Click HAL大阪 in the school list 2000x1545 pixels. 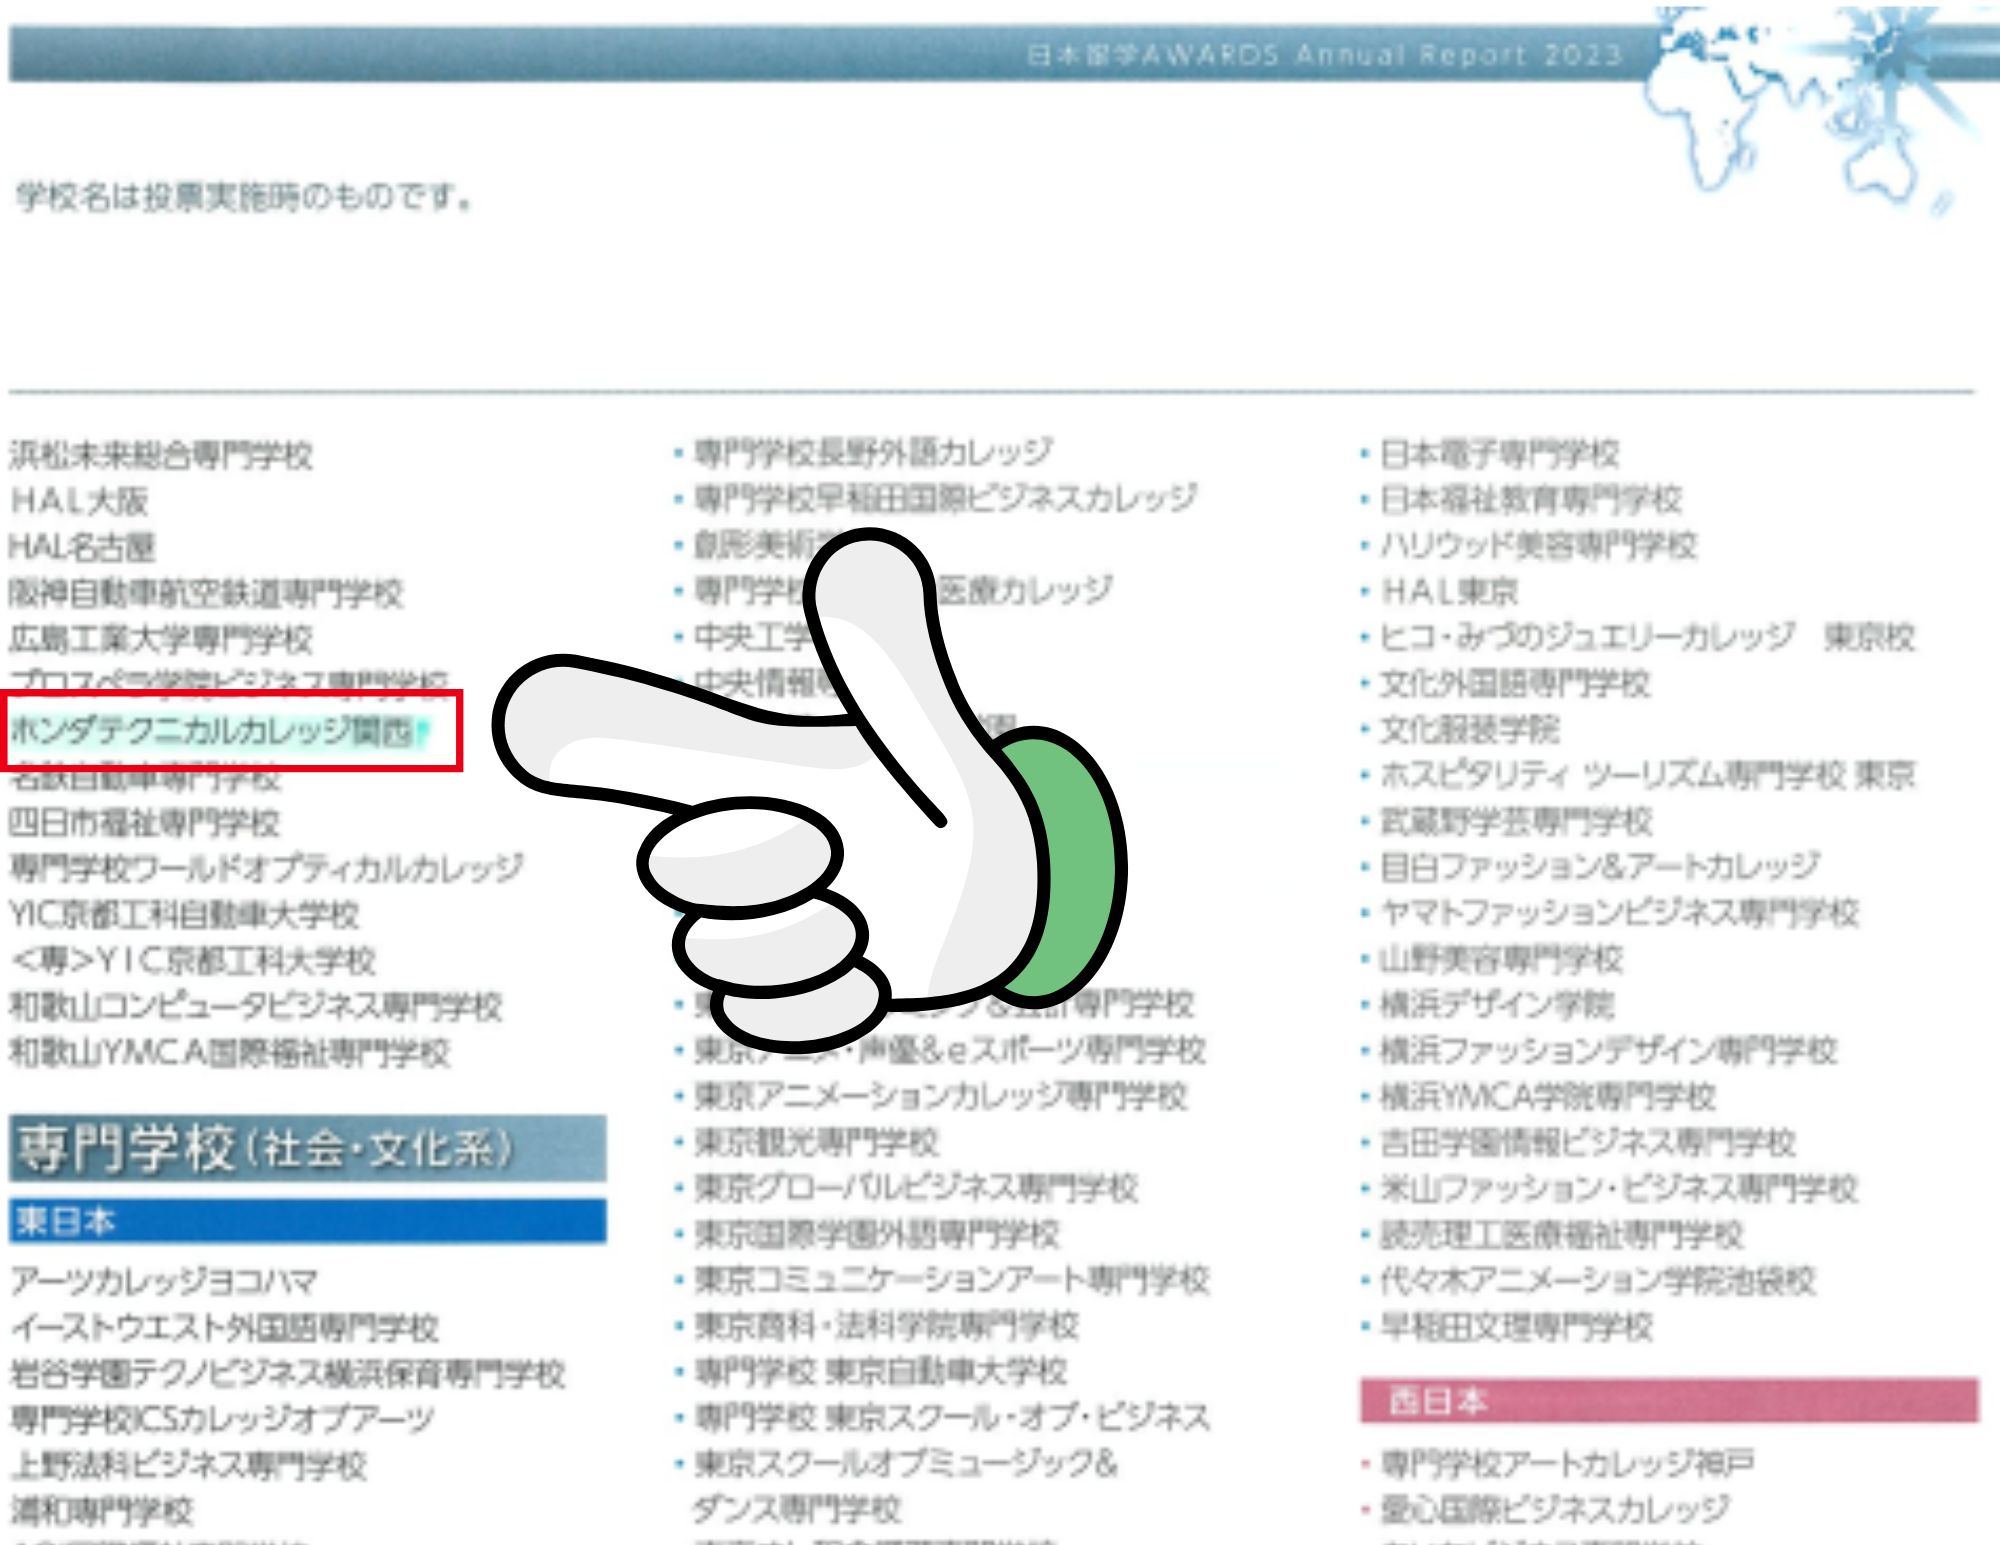[80, 500]
